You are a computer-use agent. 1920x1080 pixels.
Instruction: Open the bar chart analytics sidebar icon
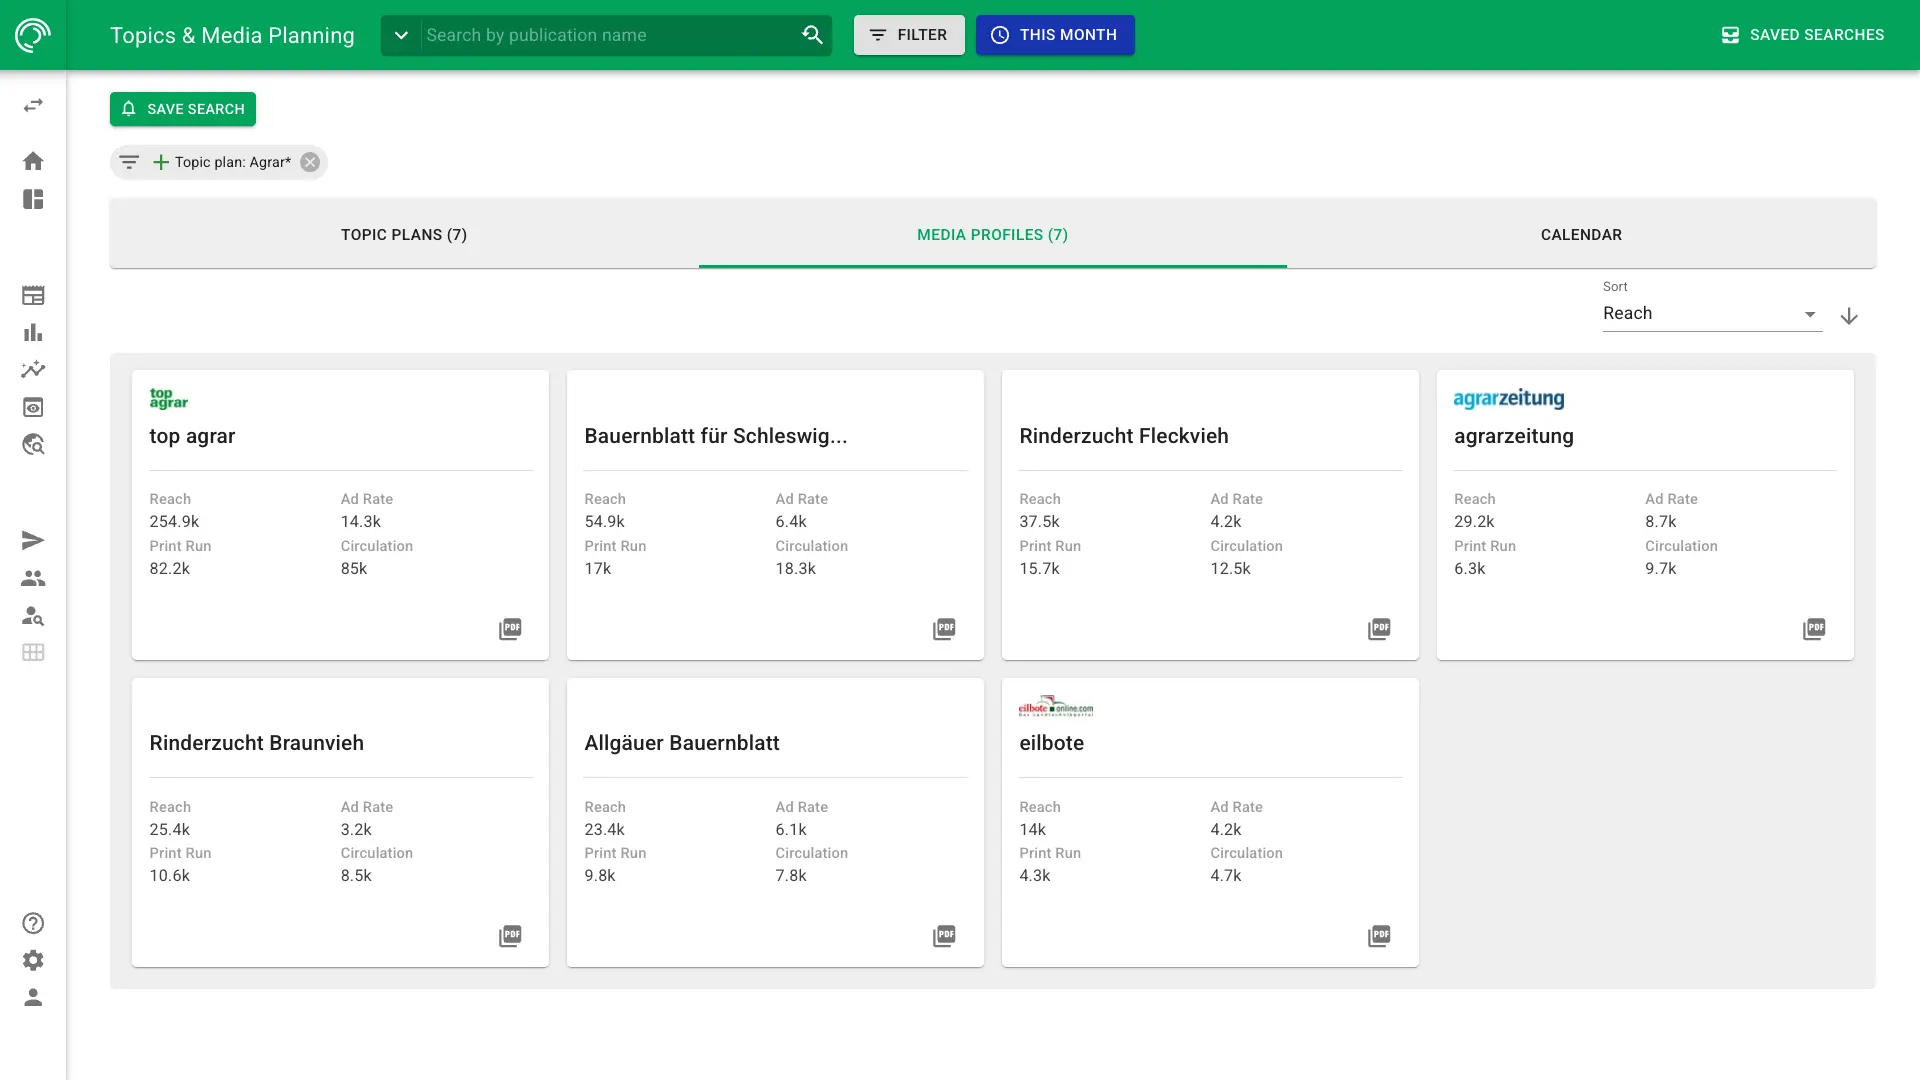33,332
